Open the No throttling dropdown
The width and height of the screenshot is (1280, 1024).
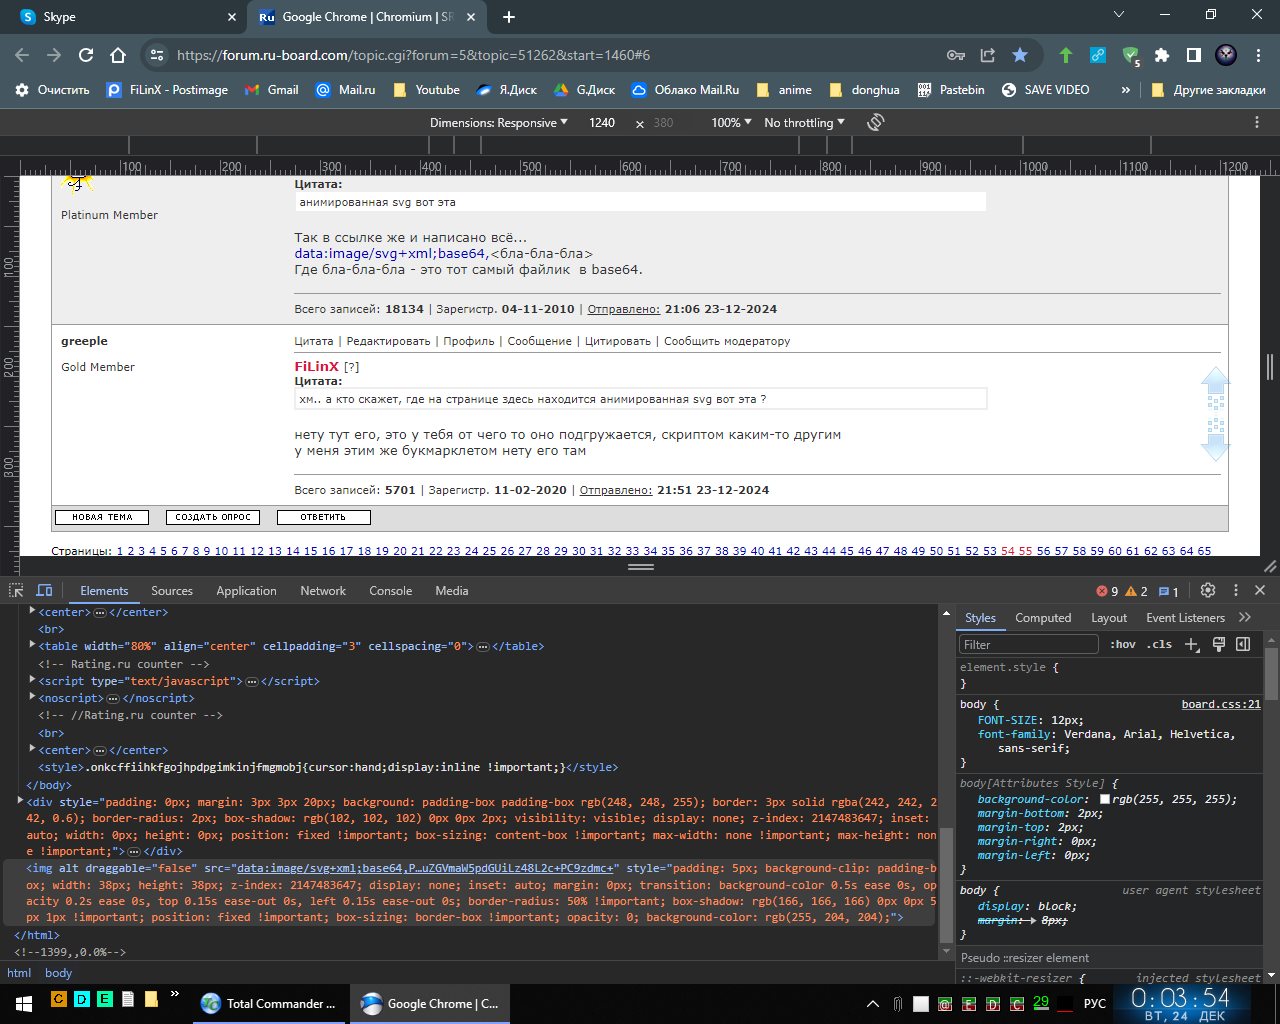click(x=804, y=122)
